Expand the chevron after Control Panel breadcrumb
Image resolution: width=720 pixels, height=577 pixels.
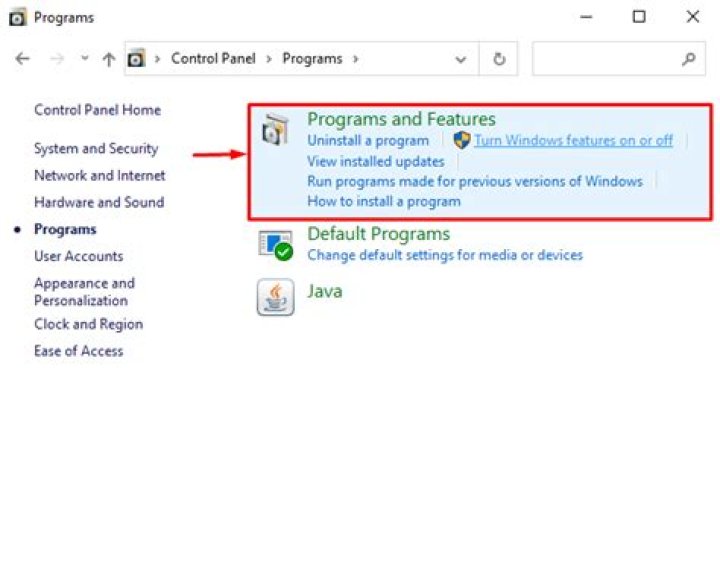pyautogui.click(x=269, y=59)
